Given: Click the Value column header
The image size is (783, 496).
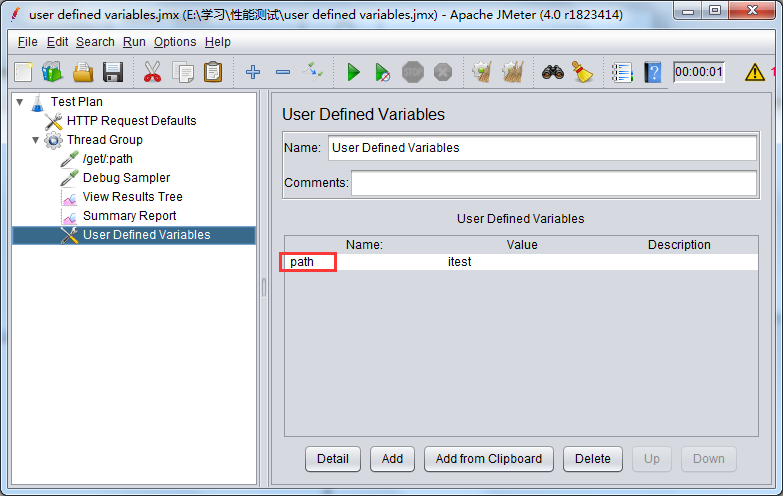Looking at the screenshot, I should tap(522, 245).
